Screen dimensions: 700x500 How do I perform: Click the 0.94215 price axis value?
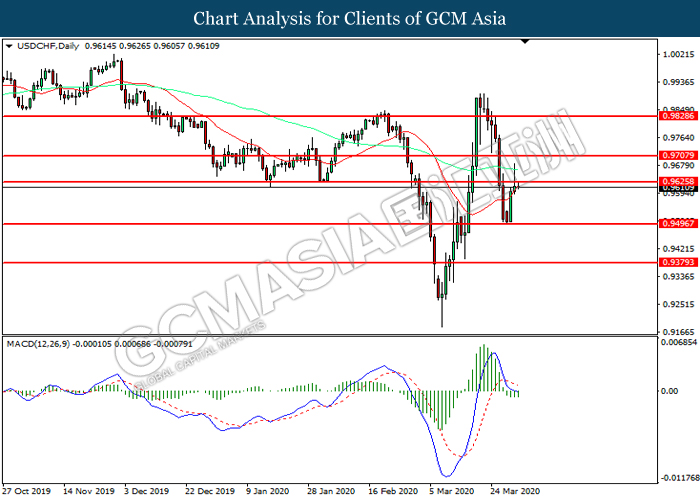[x=679, y=249]
